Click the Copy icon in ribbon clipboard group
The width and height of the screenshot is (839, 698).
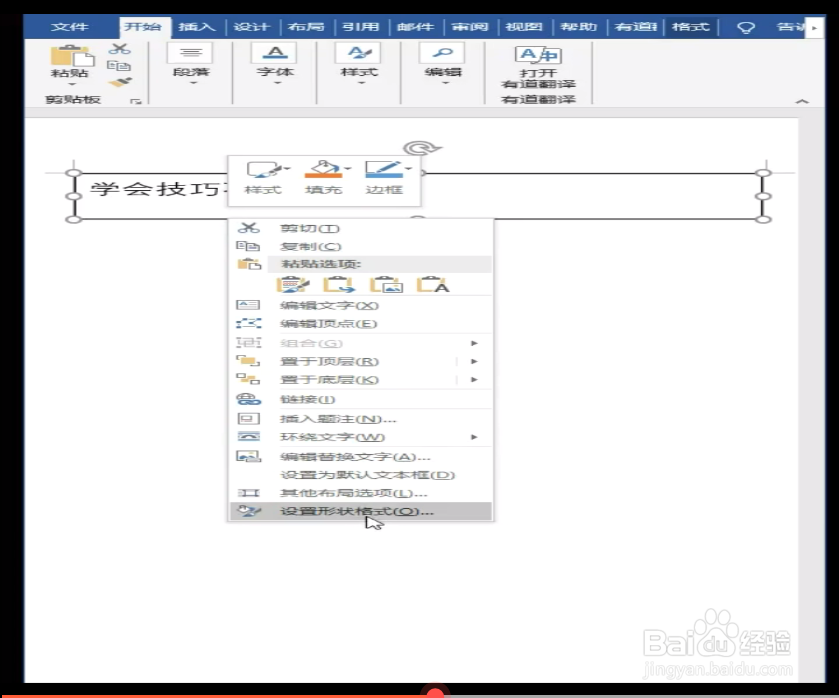pos(119,66)
